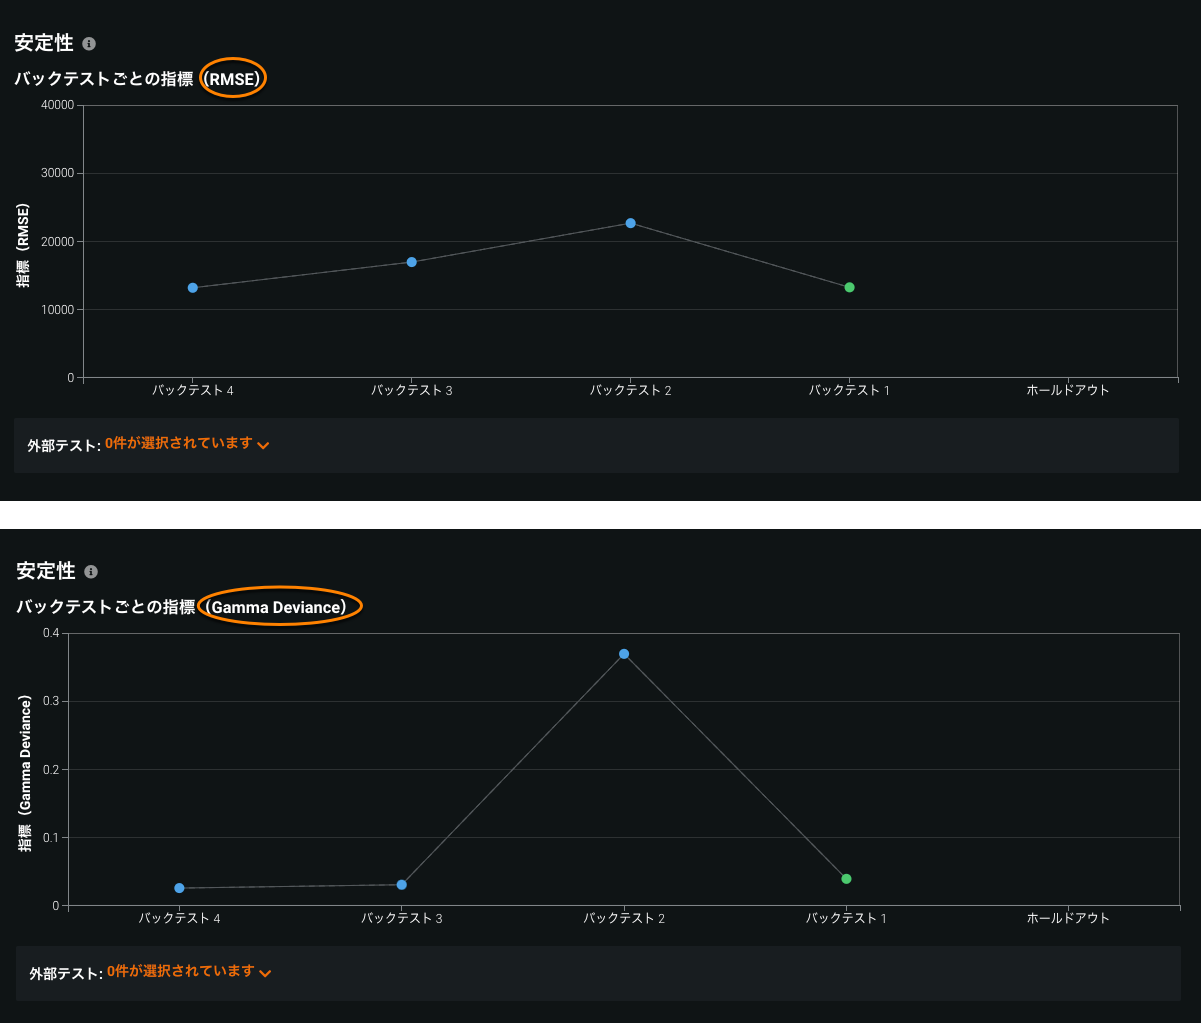Click the ホールドアウト axis label on the Gamma Deviance chart

tap(1068, 918)
